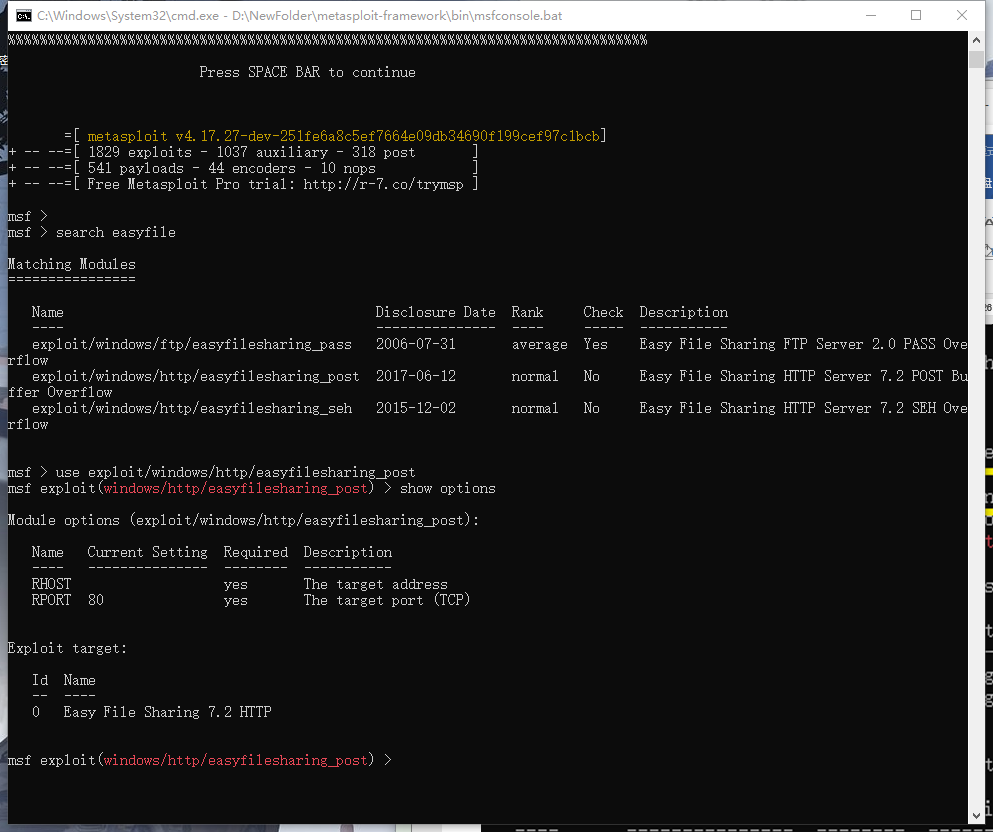The width and height of the screenshot is (993, 832).
Task: Click the http://r-7.co/trymsp trial URL
Action: click(383, 184)
